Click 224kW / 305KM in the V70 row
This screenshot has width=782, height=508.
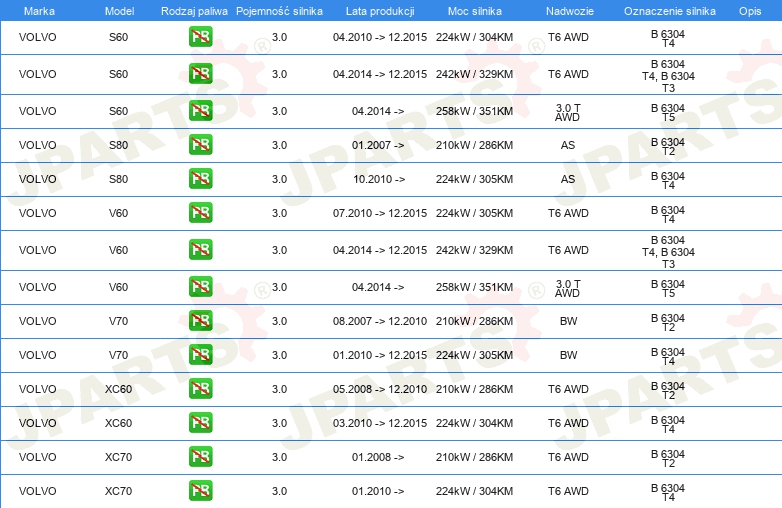pos(474,355)
